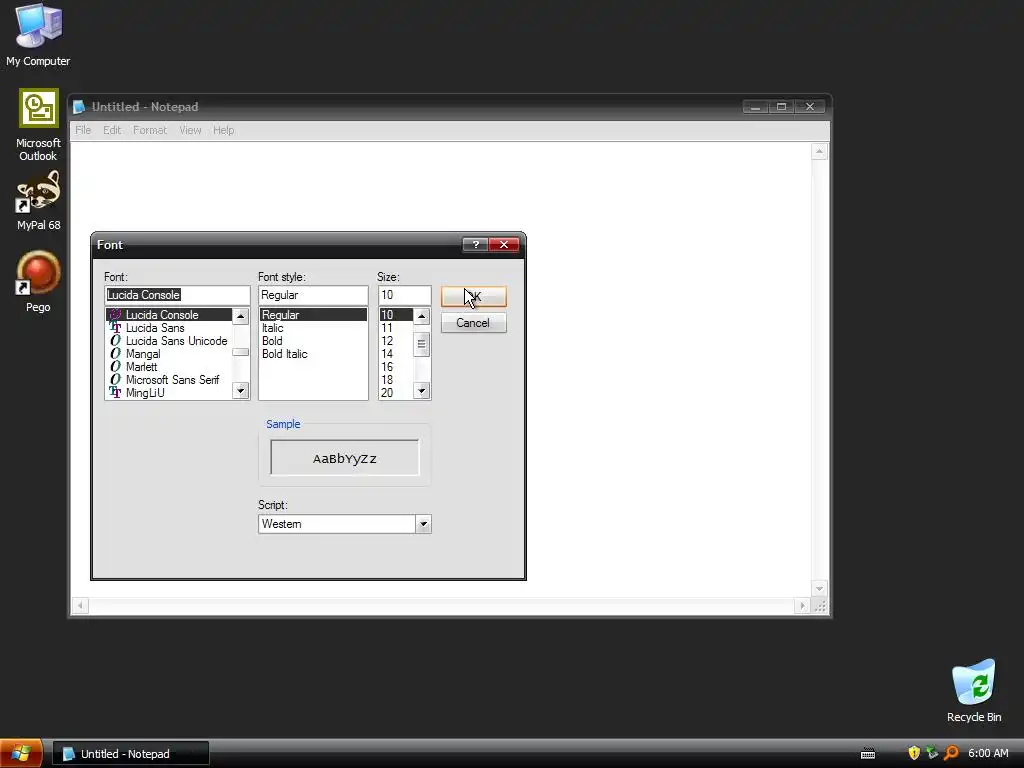
Task: Click the TrueType icon beside MingLiU
Action: click(x=115, y=392)
